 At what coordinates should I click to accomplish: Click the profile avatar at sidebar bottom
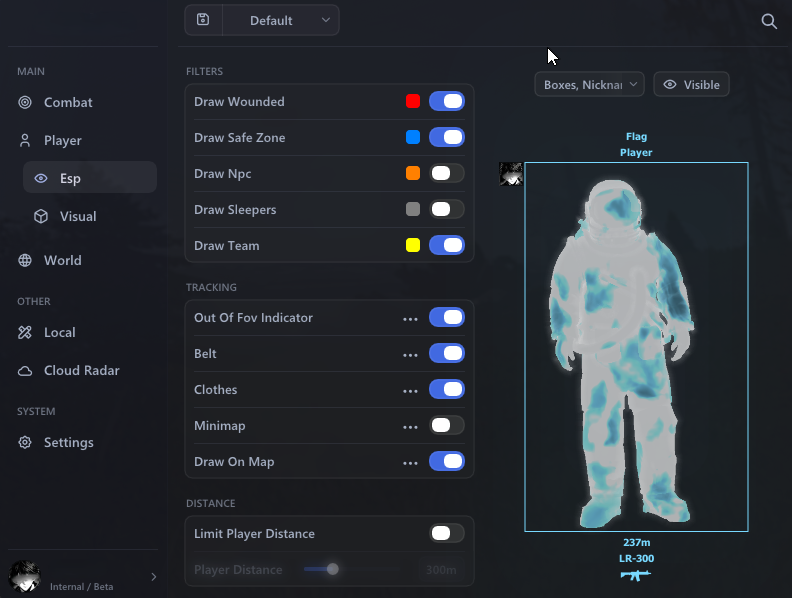(x=24, y=576)
